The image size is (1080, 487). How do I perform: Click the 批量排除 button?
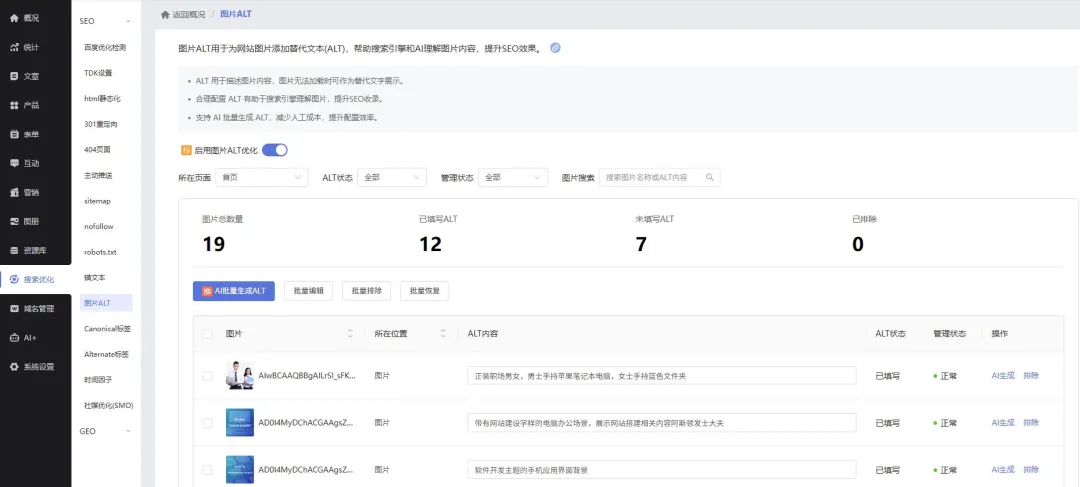coord(366,291)
